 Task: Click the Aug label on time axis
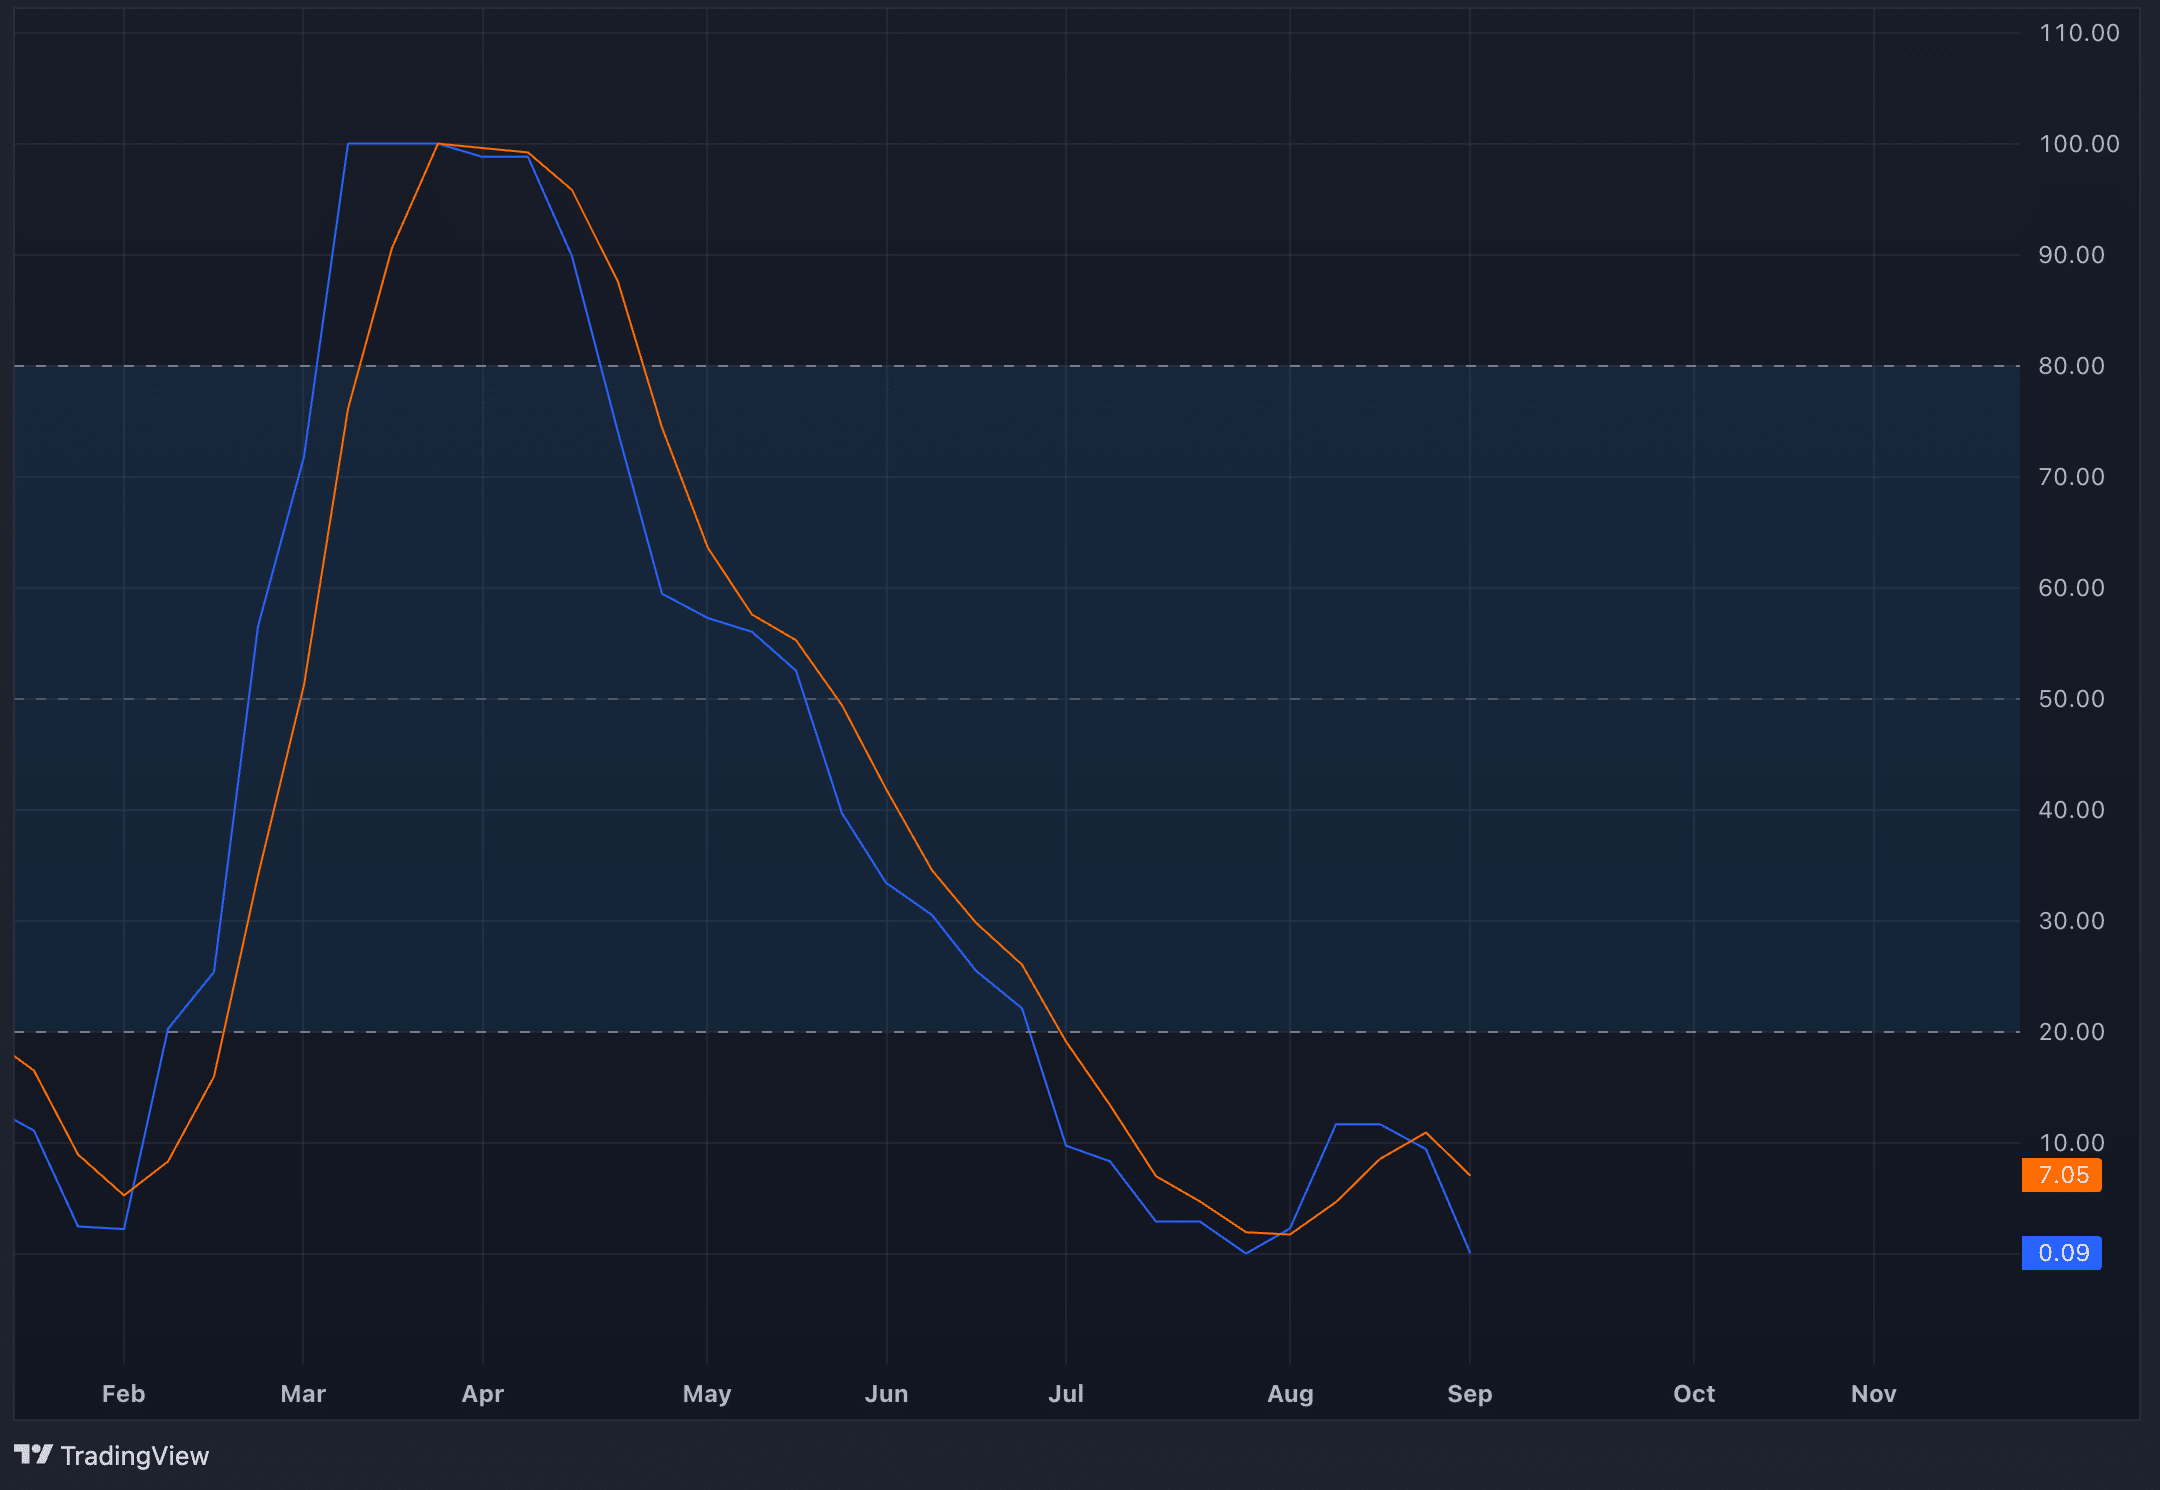(1290, 1394)
